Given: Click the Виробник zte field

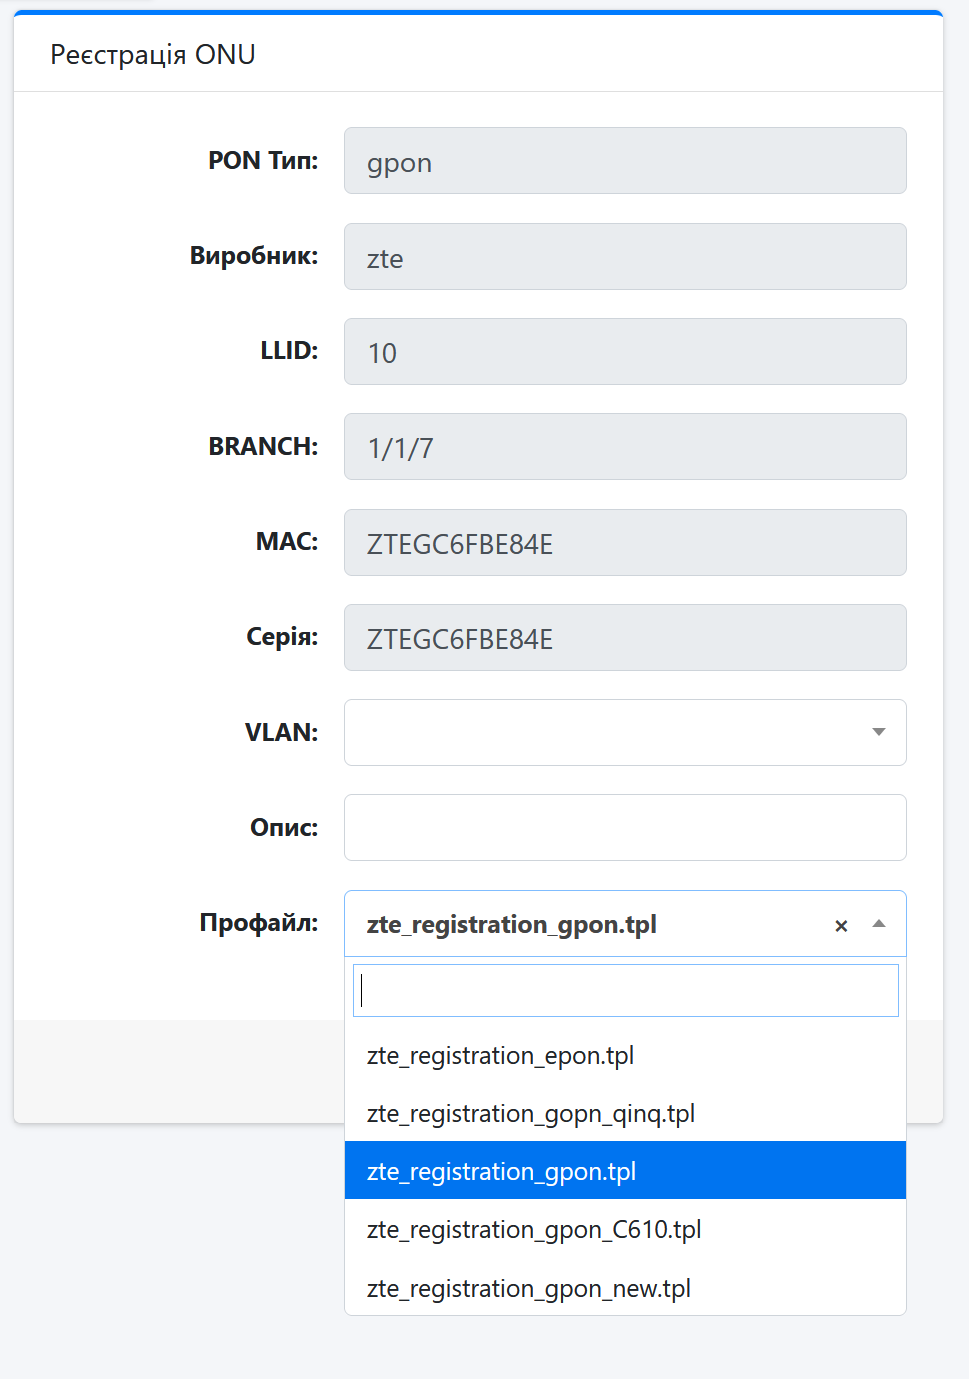Looking at the screenshot, I should (x=625, y=257).
